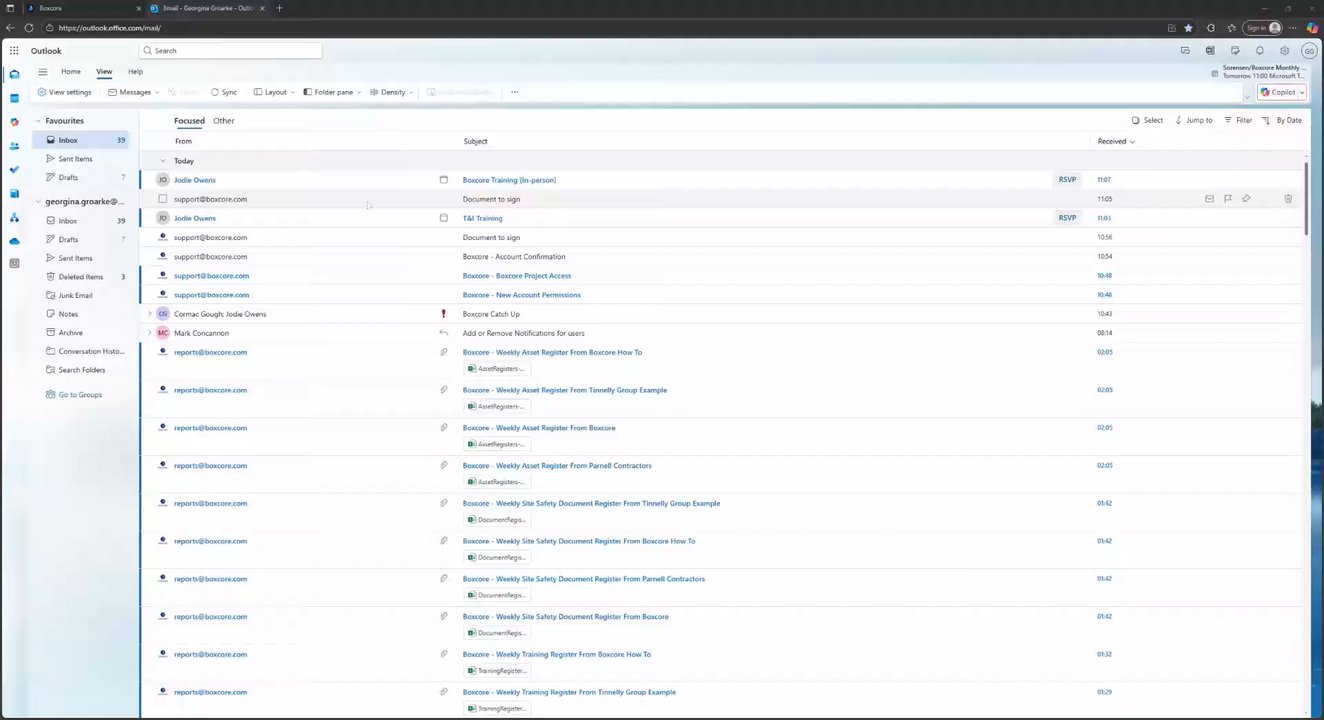
Task: Open View settings in ribbon
Action: click(x=64, y=92)
